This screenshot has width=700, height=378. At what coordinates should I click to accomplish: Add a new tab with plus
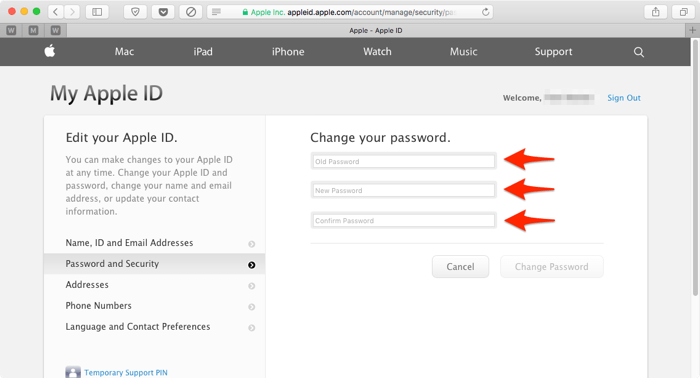click(692, 30)
